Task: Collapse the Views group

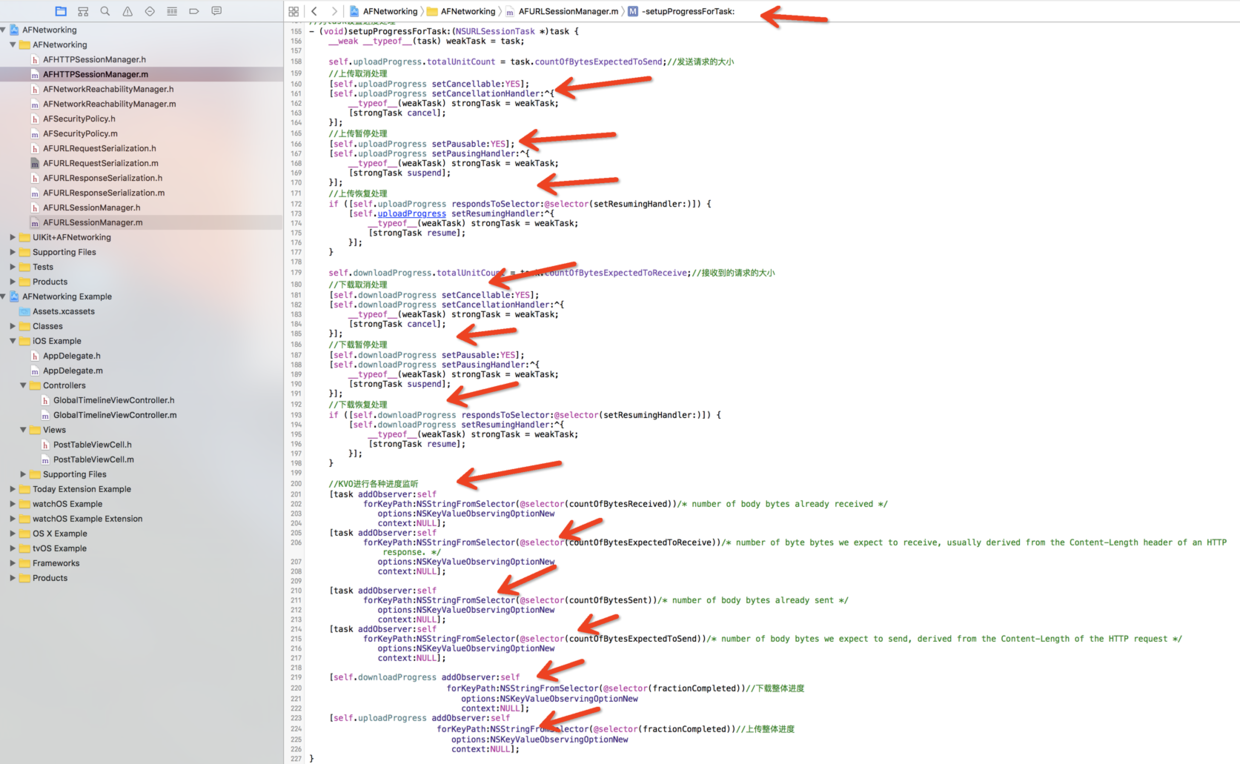Action: pos(23,430)
